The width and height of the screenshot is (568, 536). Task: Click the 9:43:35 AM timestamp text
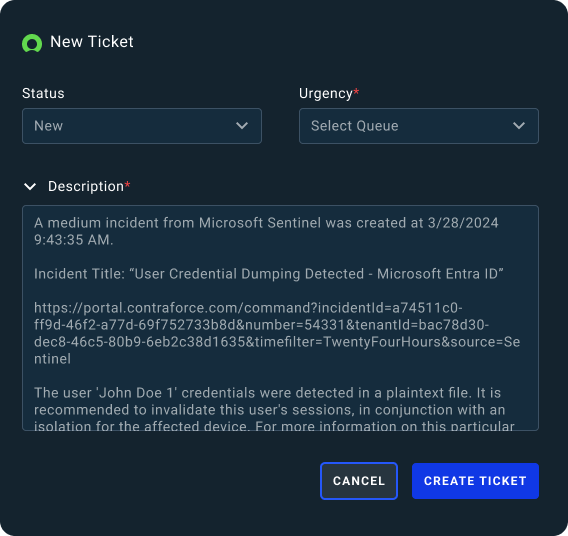[74, 240]
